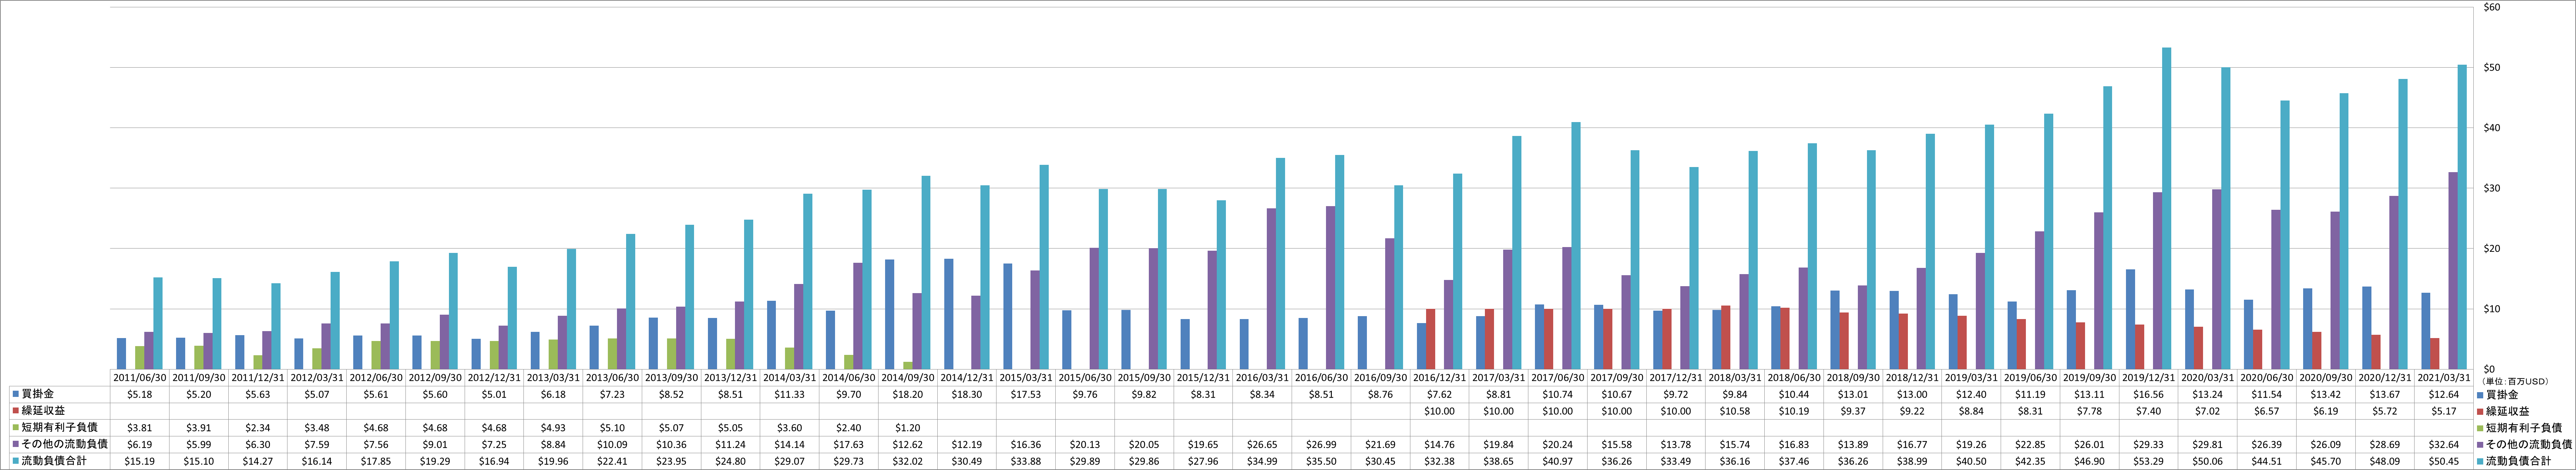The image size is (2576, 470).
Task: Click the $10.58 deferred revenue cell
Action: click(1735, 411)
